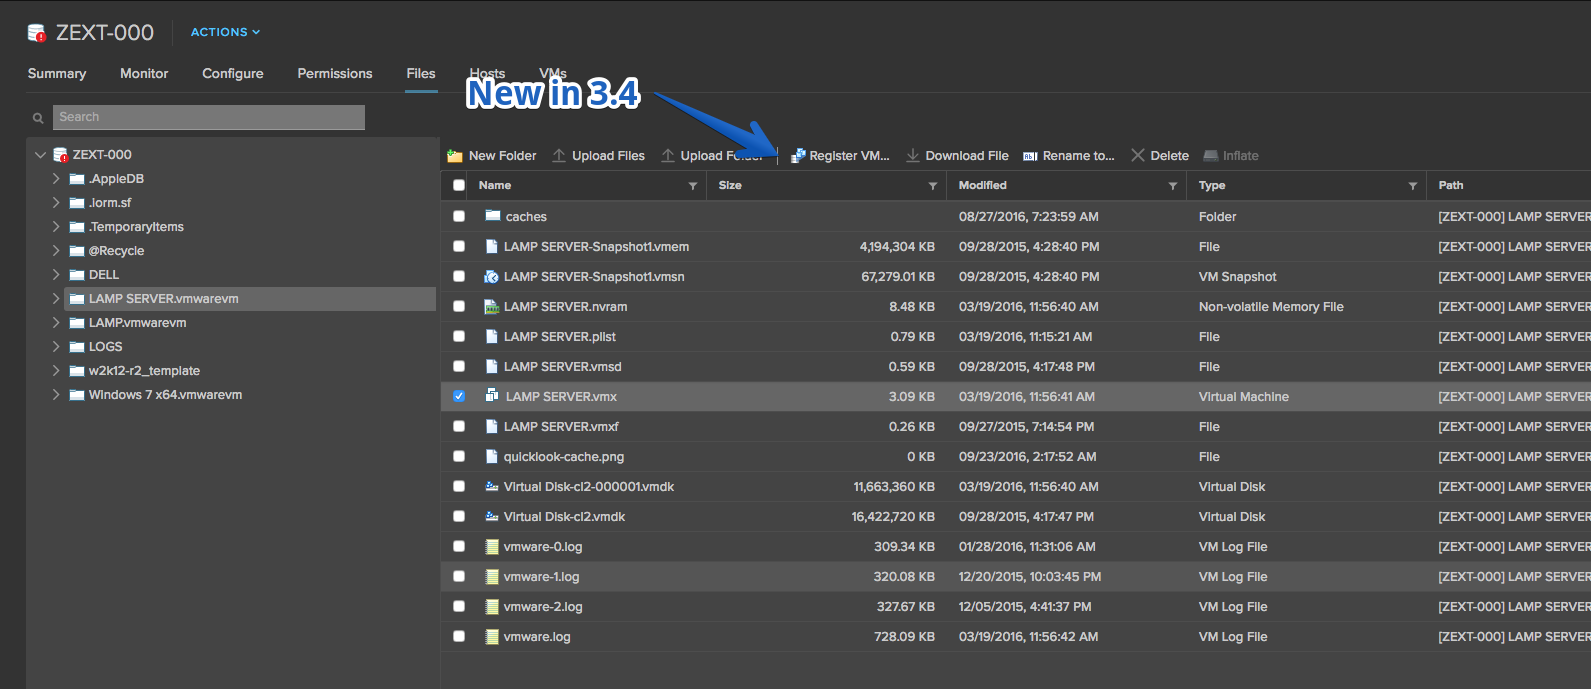The image size is (1591, 689).
Task: Click the LAMP SERVER.plist file name
Action: coord(560,337)
